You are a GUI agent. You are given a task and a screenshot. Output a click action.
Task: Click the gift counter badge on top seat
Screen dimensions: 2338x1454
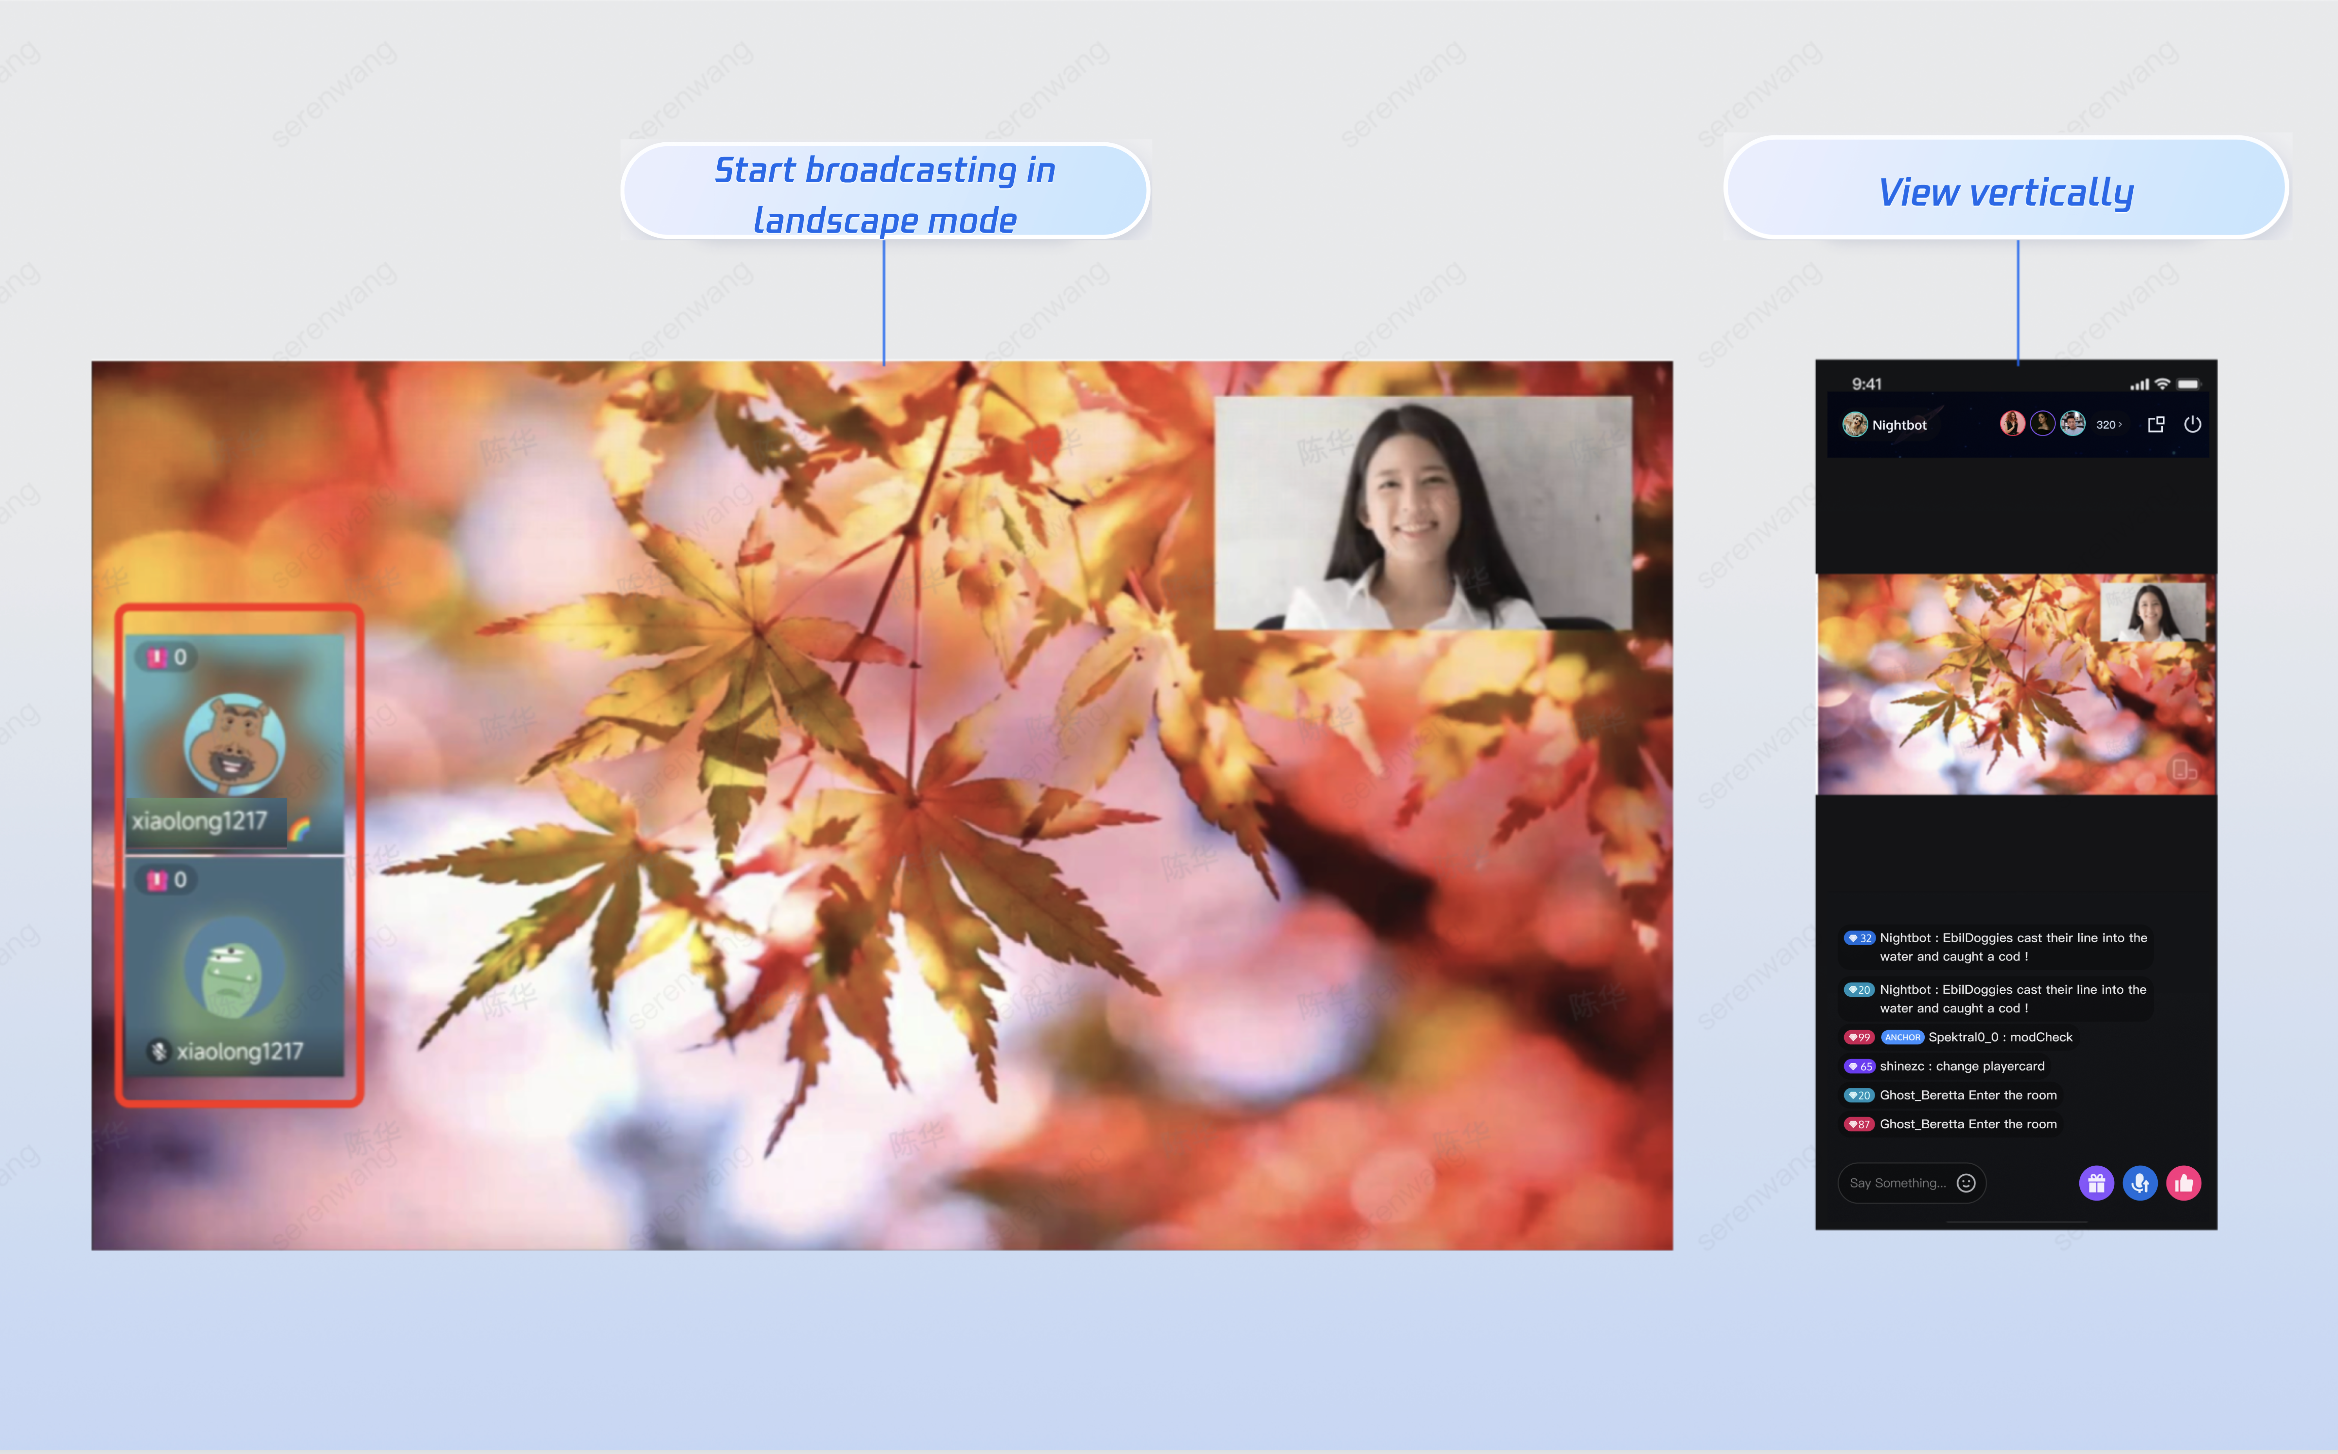tap(167, 657)
